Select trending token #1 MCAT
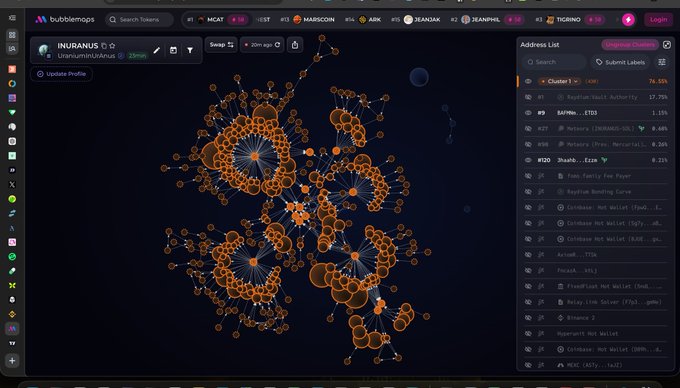Screen dimensions: 680x388 (x=218, y=20)
